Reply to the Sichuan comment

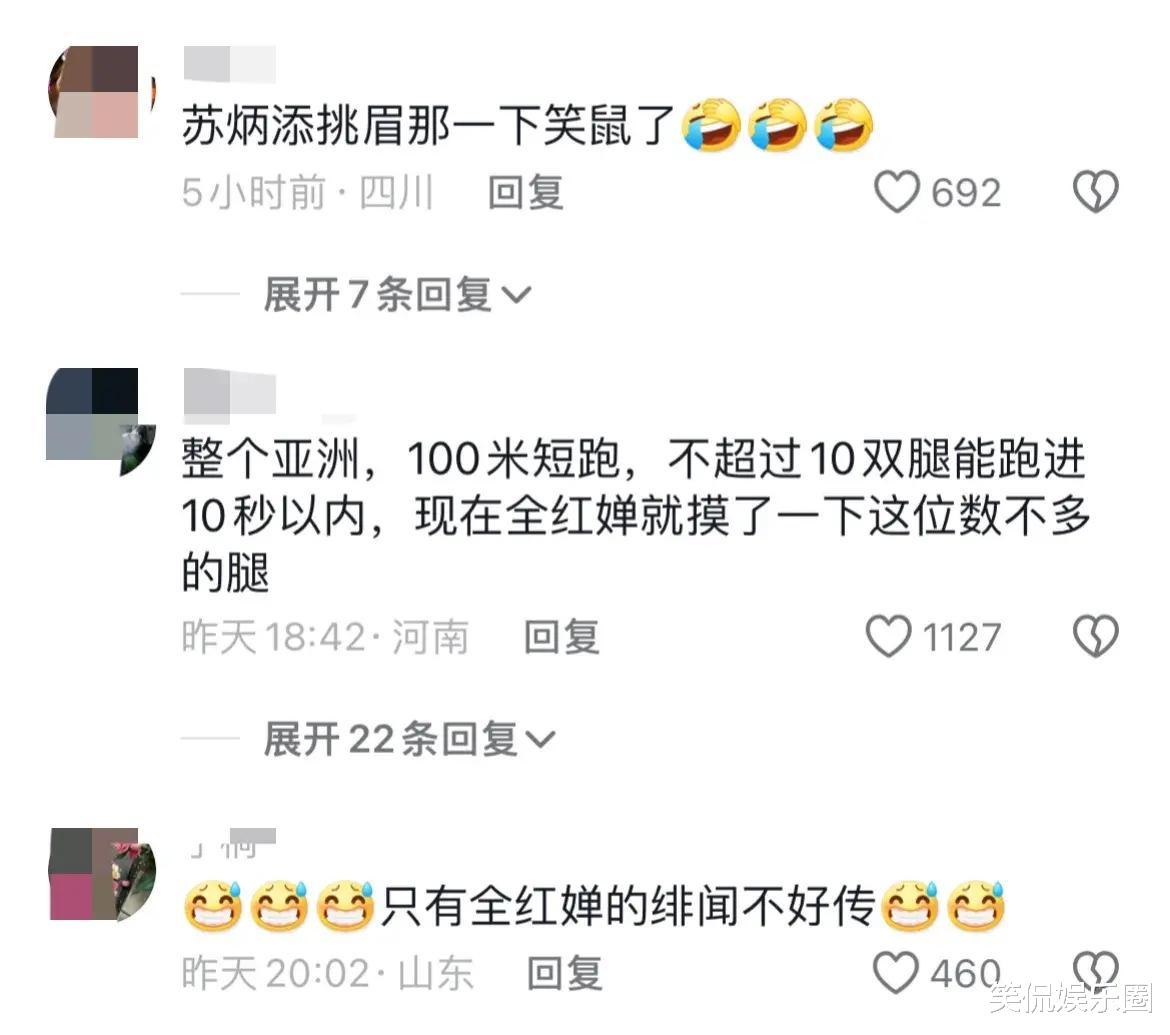pos(525,193)
